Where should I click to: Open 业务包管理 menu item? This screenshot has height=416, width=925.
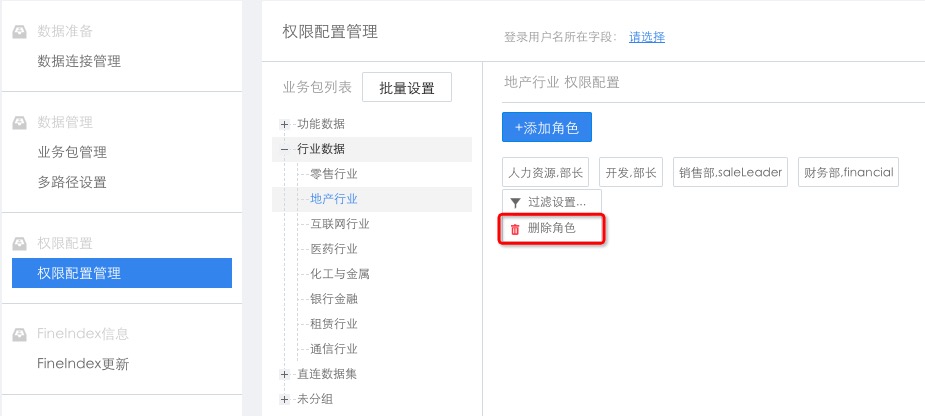72,152
